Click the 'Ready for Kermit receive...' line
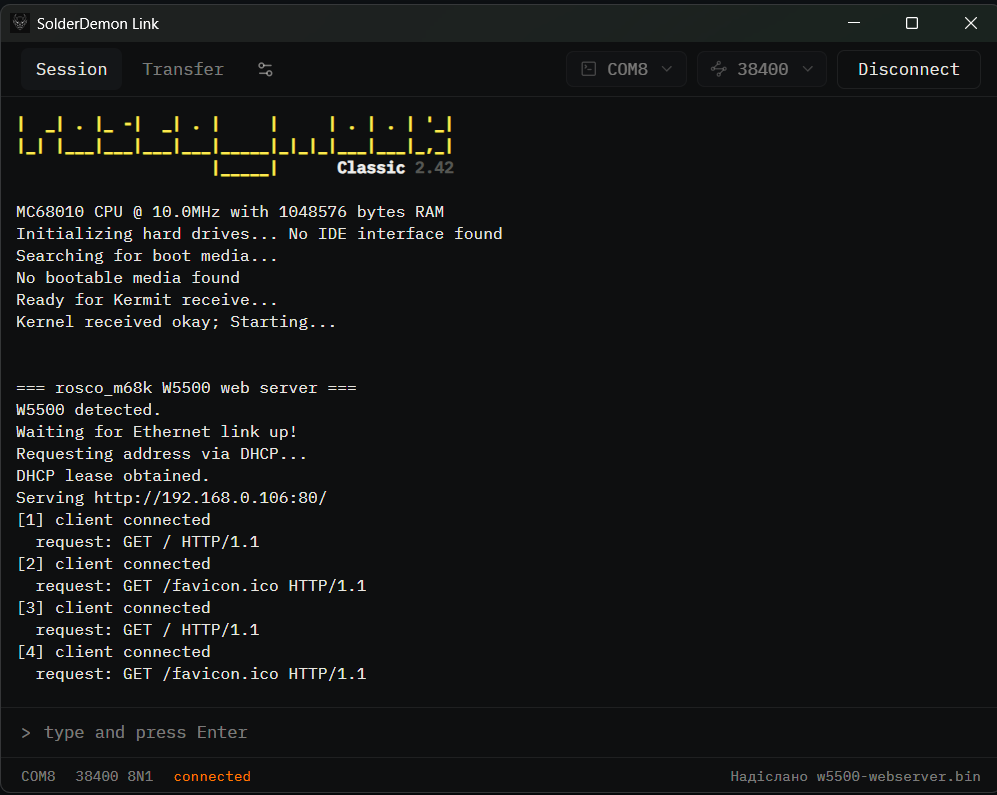Screen dimensions: 997x795 pos(146,300)
